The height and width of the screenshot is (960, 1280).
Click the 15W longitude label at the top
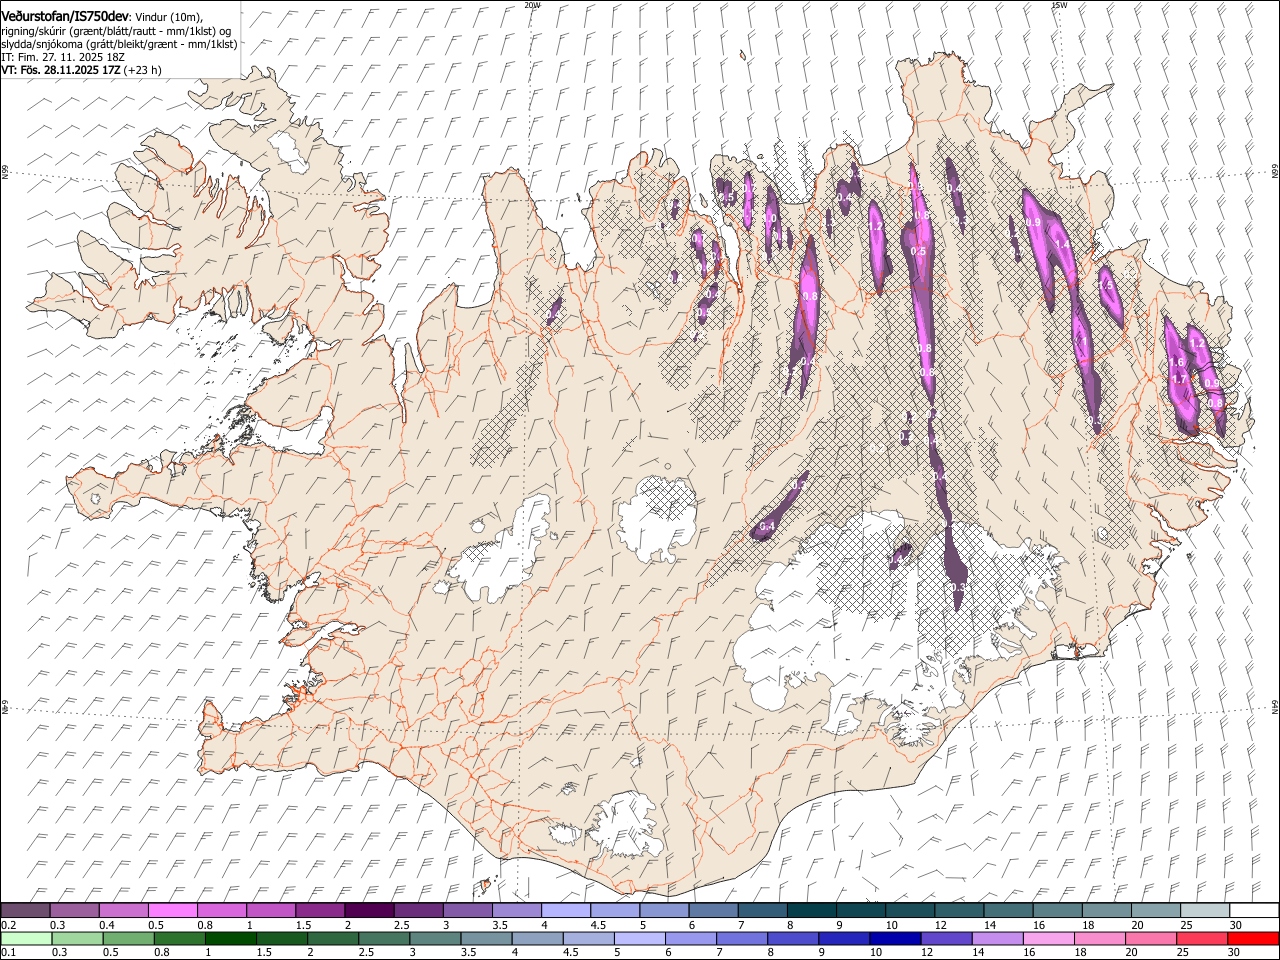point(1058,5)
